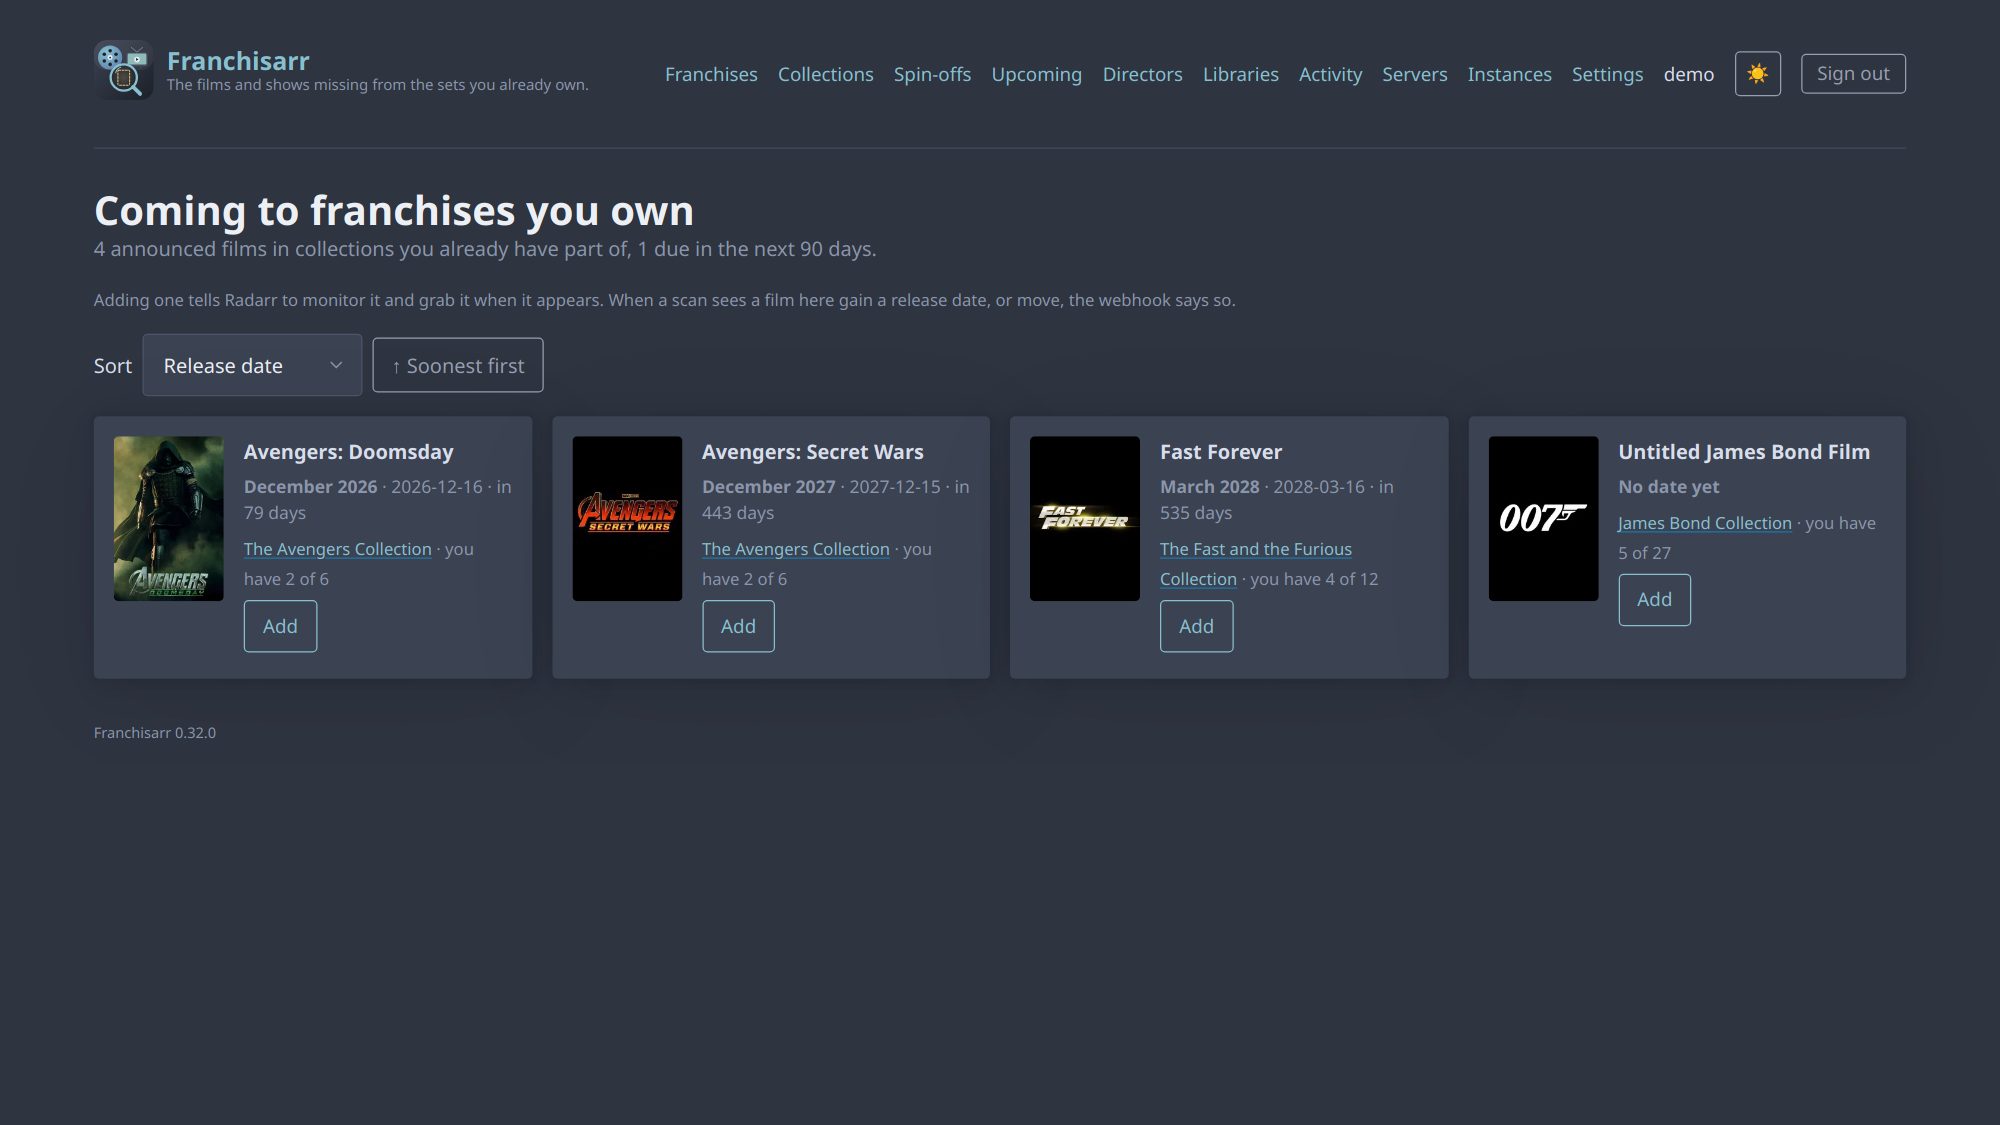Click the Franchisarr film reel logo icon
The height and width of the screenshot is (1125, 2000).
pos(123,70)
